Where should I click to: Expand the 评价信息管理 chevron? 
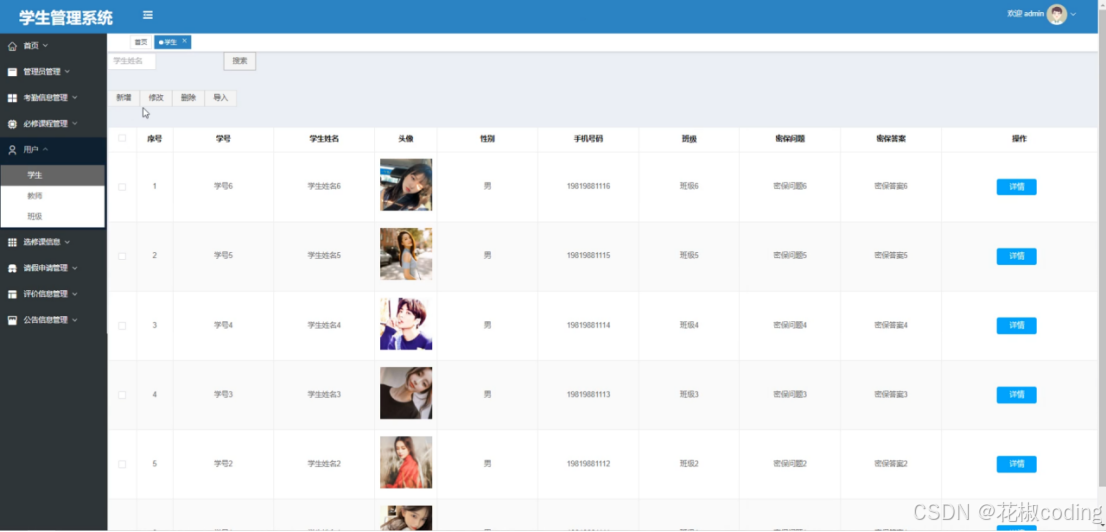coord(75,294)
